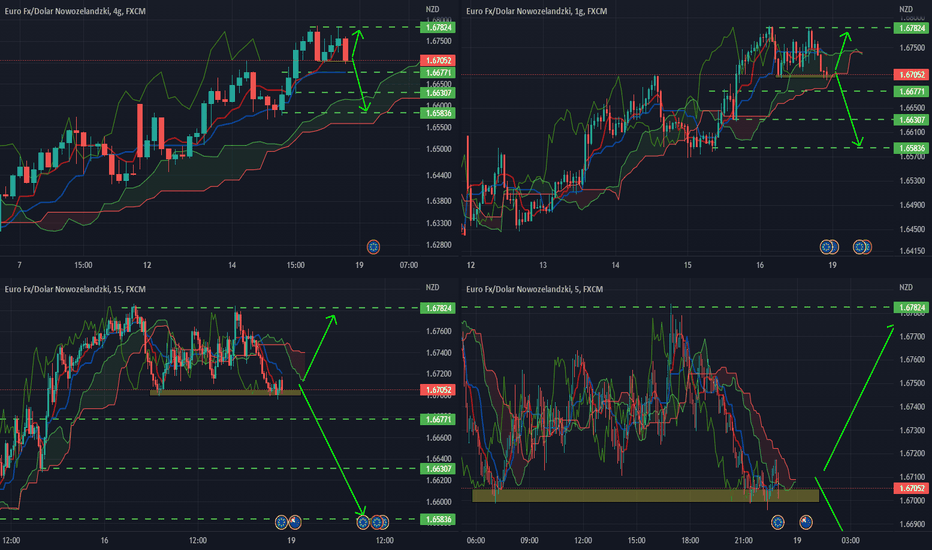
Task: Click the 1.62800 axis value in 4g chart
Action: pos(438,244)
